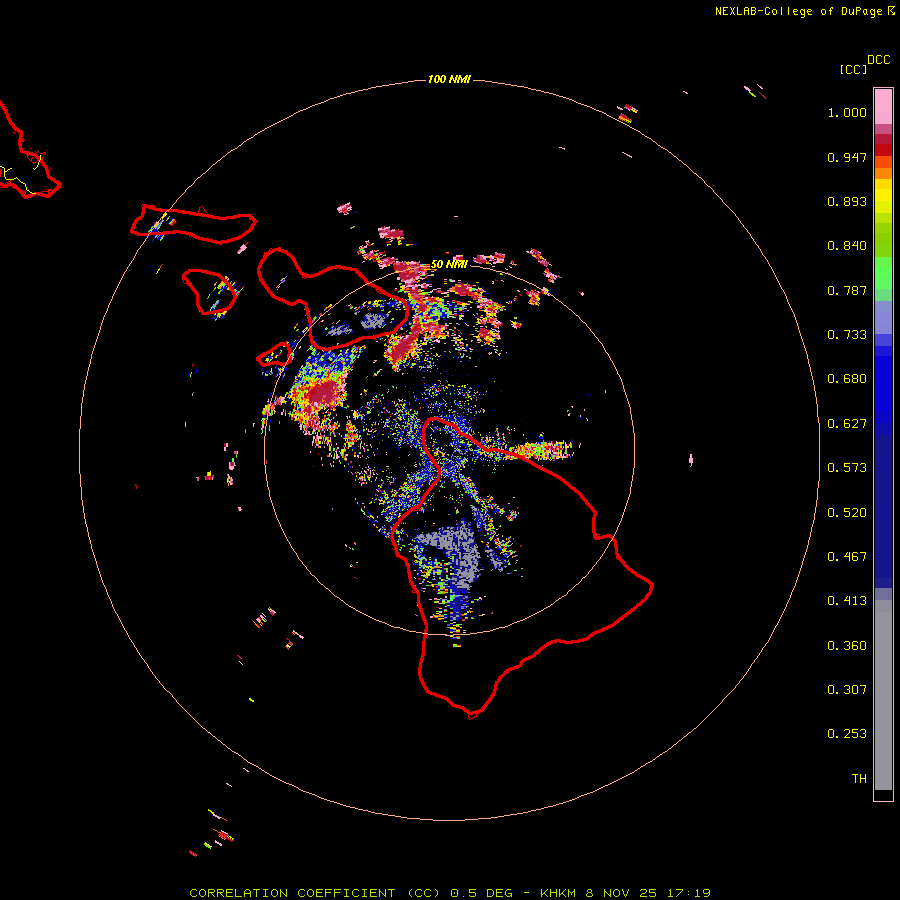Click the 0.893 value on color scale
Screen dimensions: 900x900
click(x=847, y=201)
